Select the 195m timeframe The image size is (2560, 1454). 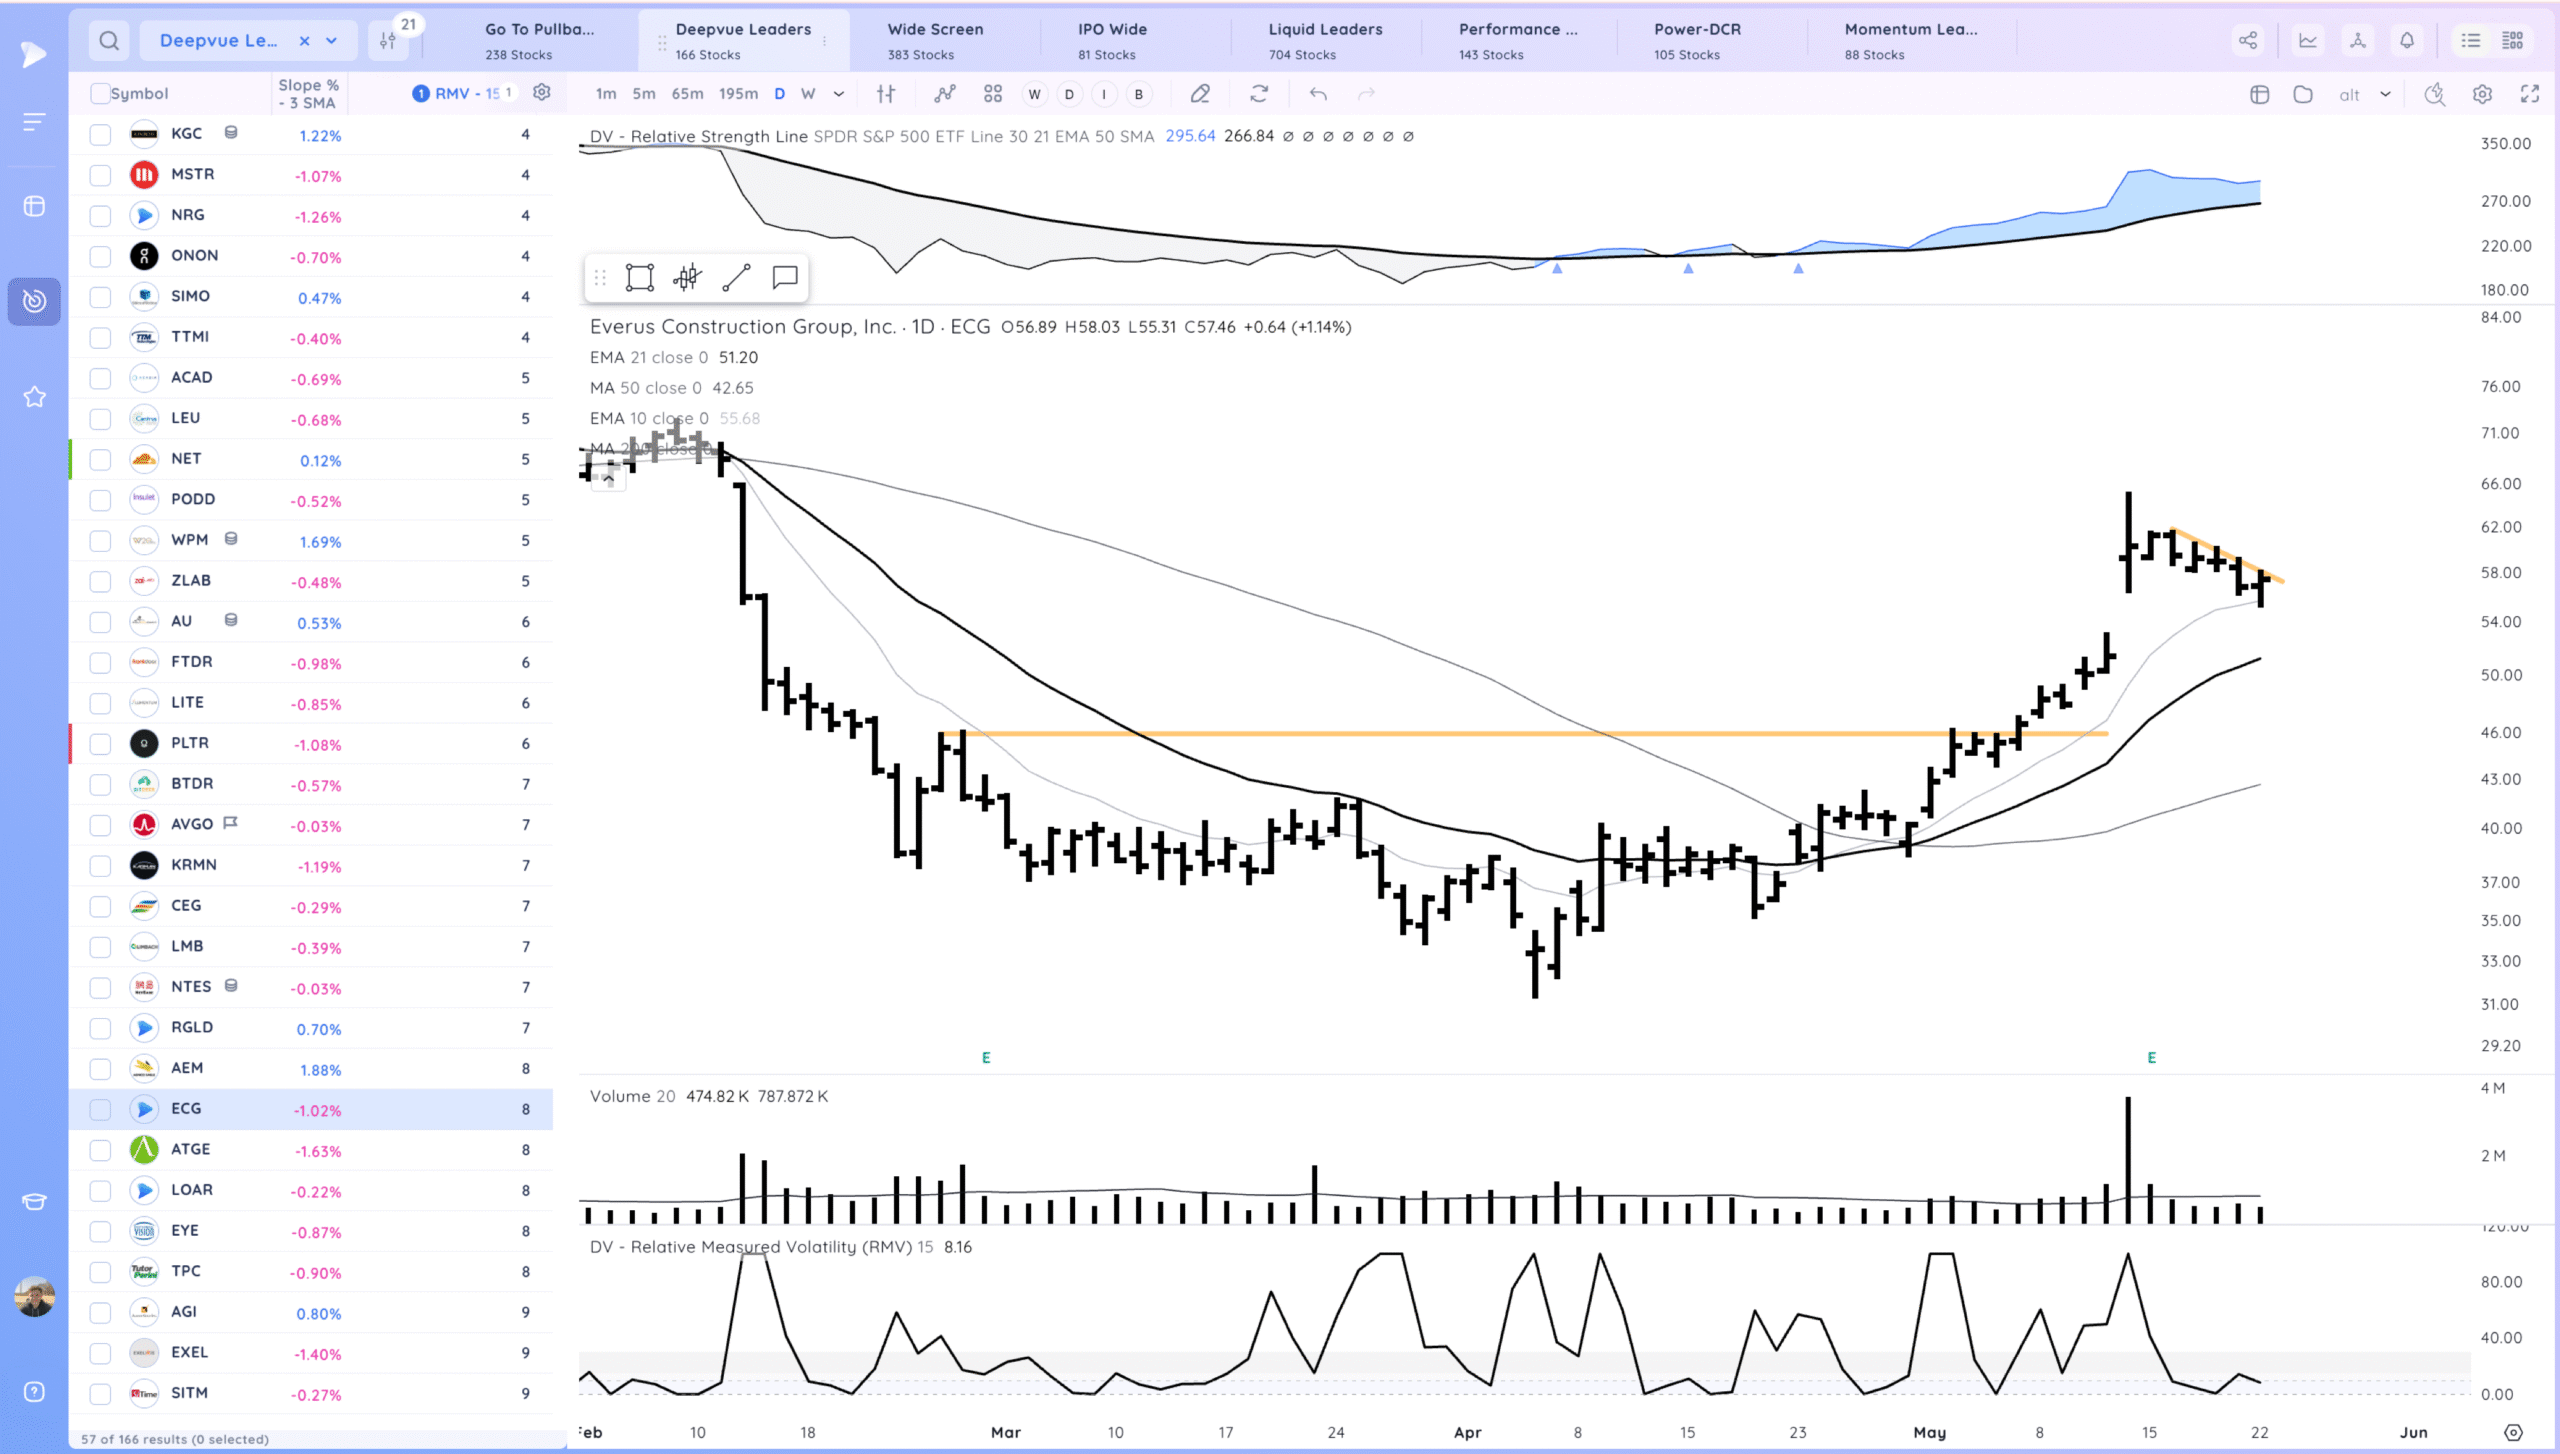(x=738, y=94)
